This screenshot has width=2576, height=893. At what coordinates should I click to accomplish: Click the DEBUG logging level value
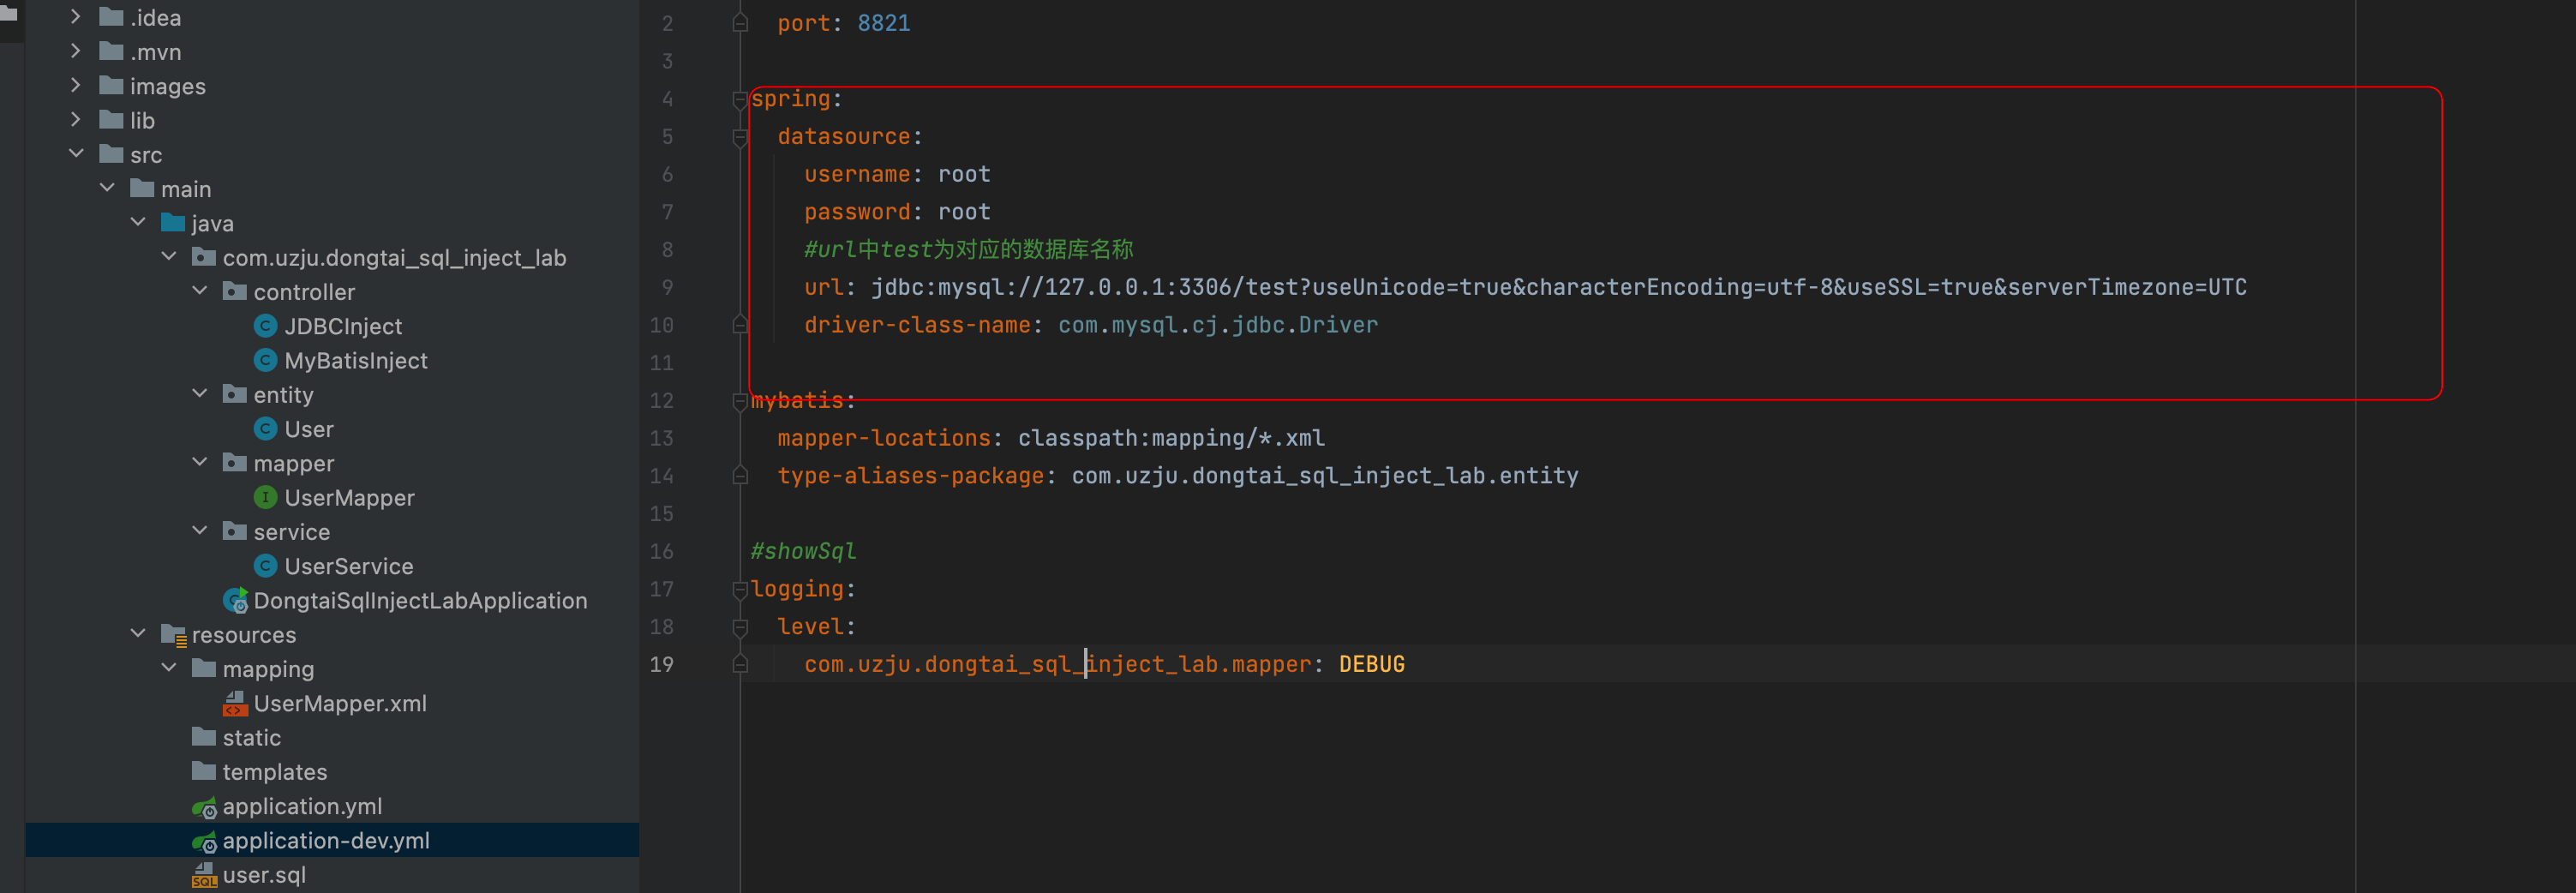[x=1372, y=664]
